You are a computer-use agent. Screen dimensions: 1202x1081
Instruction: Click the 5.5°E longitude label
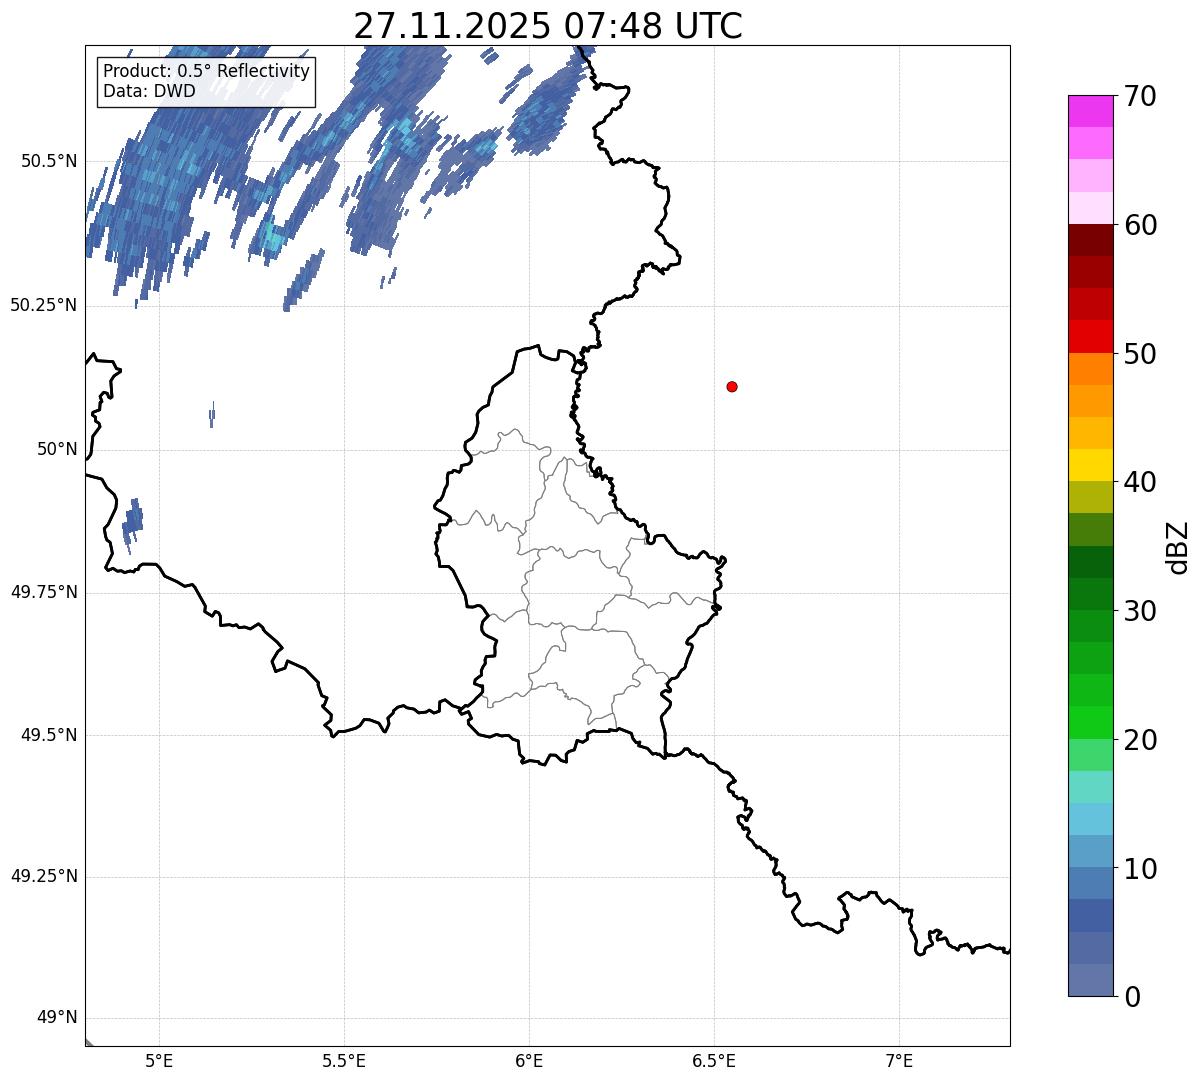coord(344,1060)
